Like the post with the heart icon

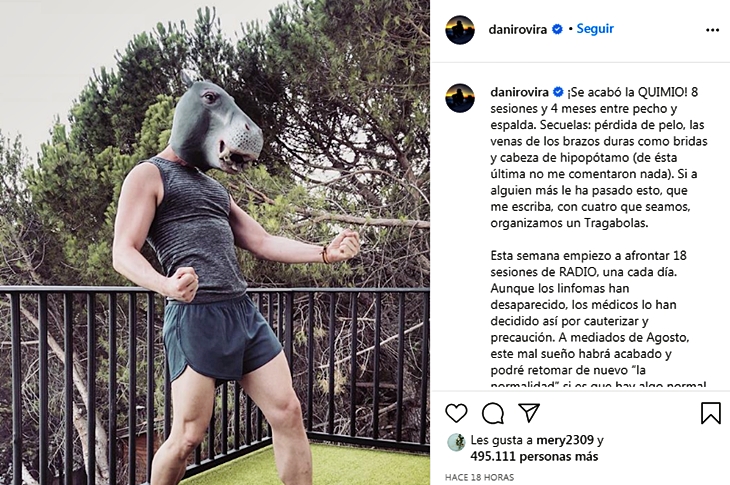pyautogui.click(x=456, y=413)
